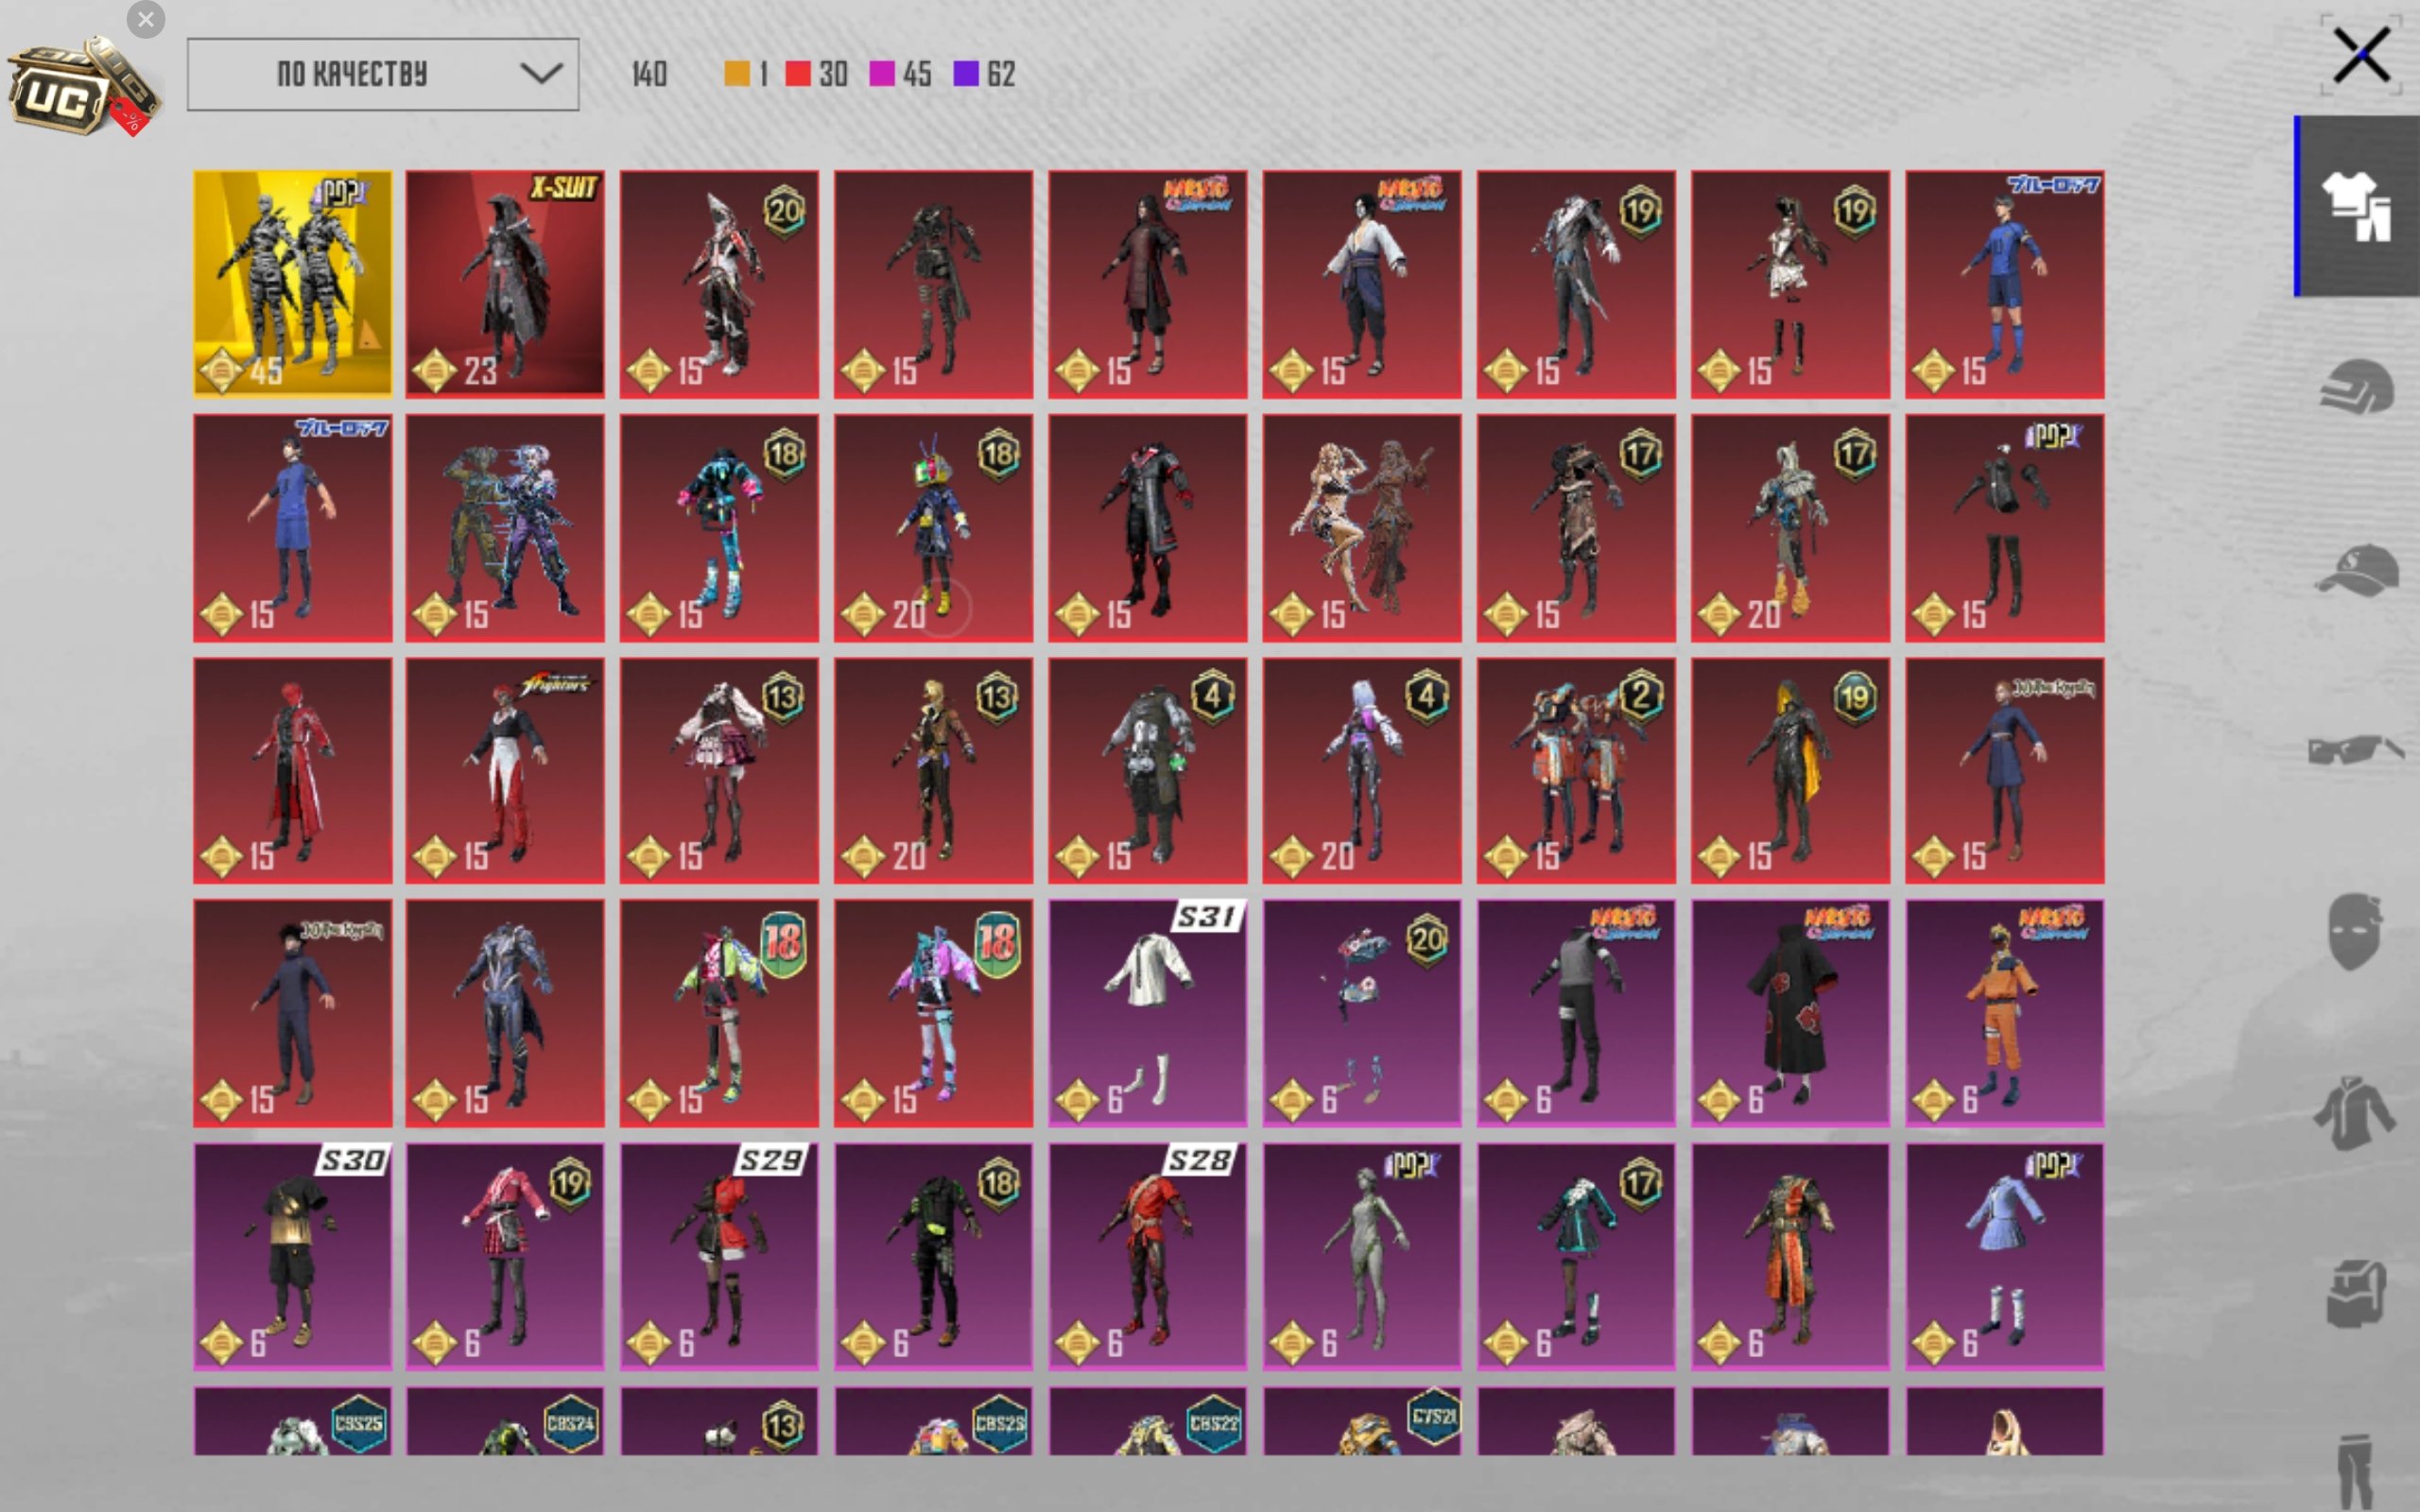Select the yellow cape outfit with badge 19
The image size is (2420, 1512).
point(1791,771)
